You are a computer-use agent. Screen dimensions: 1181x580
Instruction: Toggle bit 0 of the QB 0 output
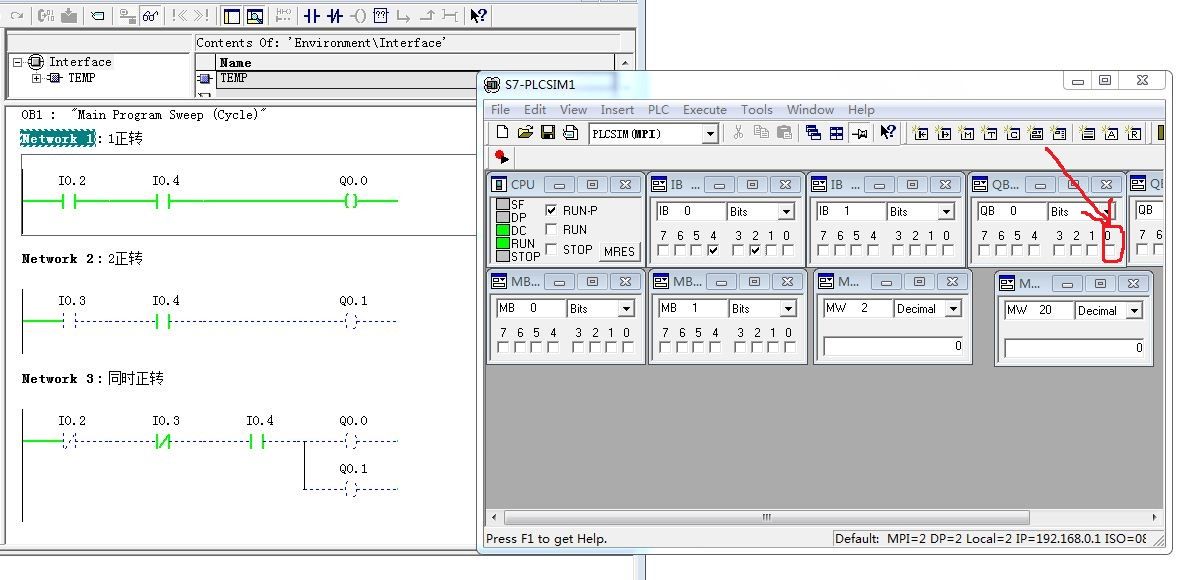coord(1108,250)
